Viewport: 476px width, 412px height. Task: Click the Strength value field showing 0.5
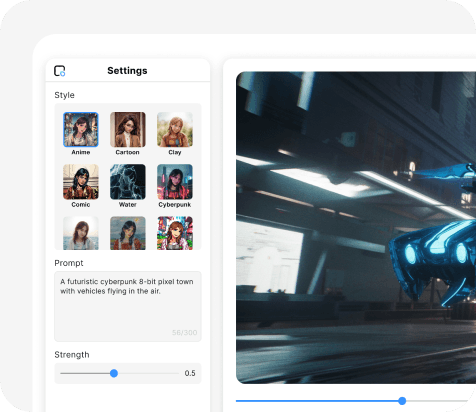tap(190, 373)
